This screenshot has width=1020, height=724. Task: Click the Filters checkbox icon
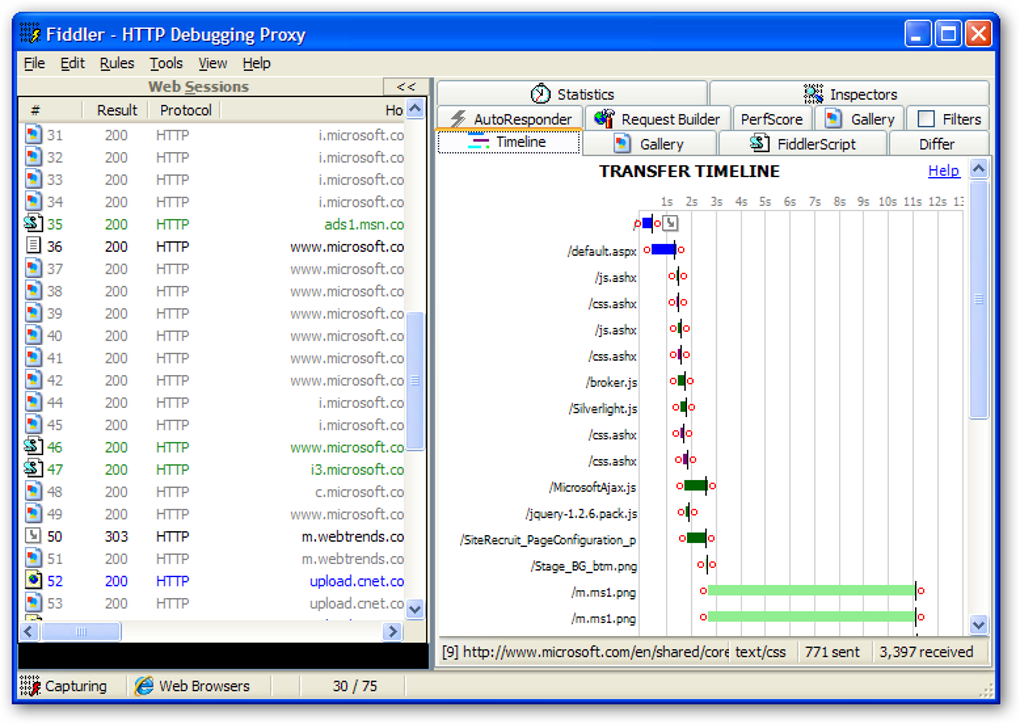(x=924, y=117)
